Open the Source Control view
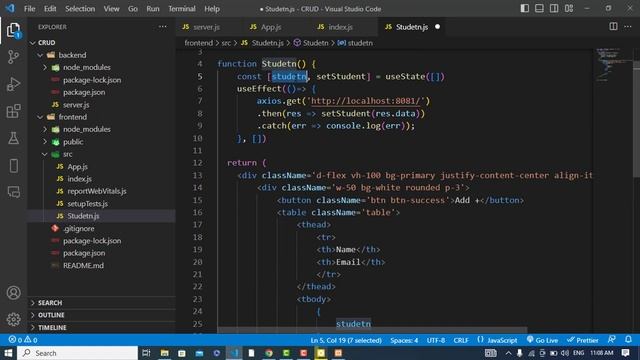This screenshot has width=640, height=360. click(x=13, y=57)
